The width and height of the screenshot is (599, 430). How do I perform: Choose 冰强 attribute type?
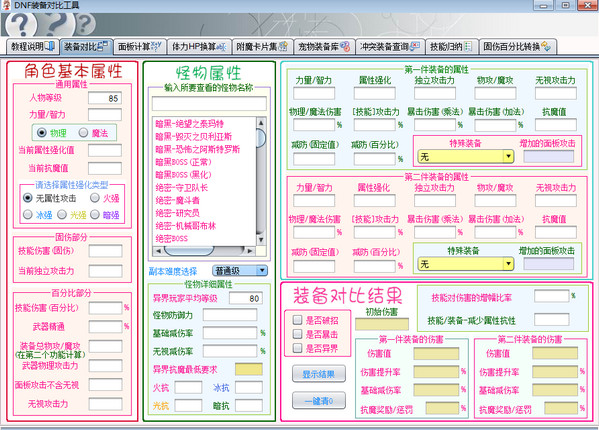(x=28, y=215)
